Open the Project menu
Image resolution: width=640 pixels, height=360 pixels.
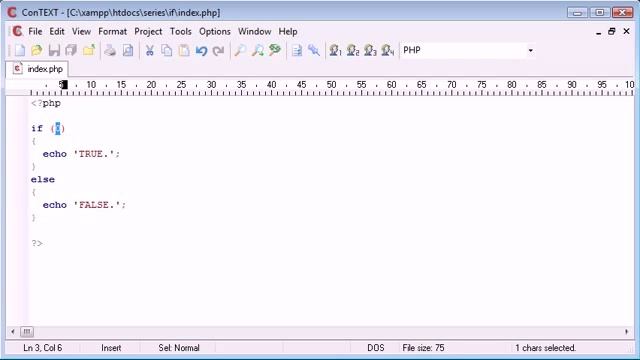[x=148, y=31]
